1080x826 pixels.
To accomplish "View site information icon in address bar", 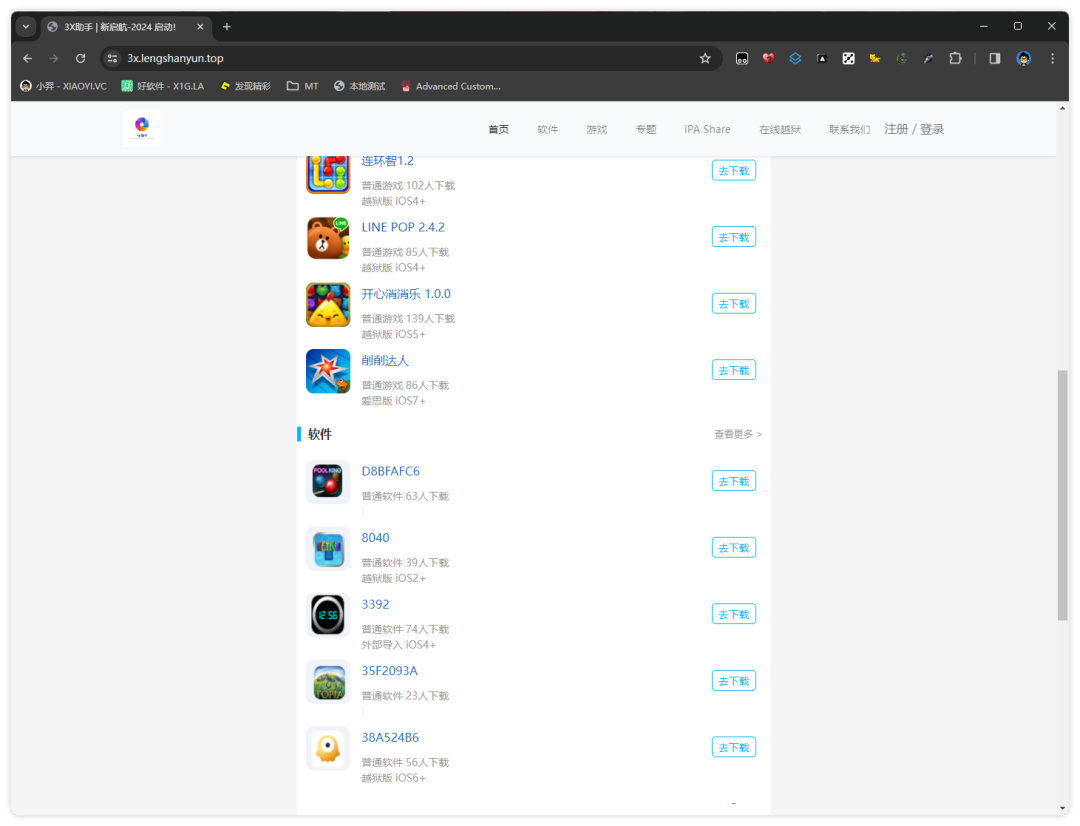I will pos(112,59).
